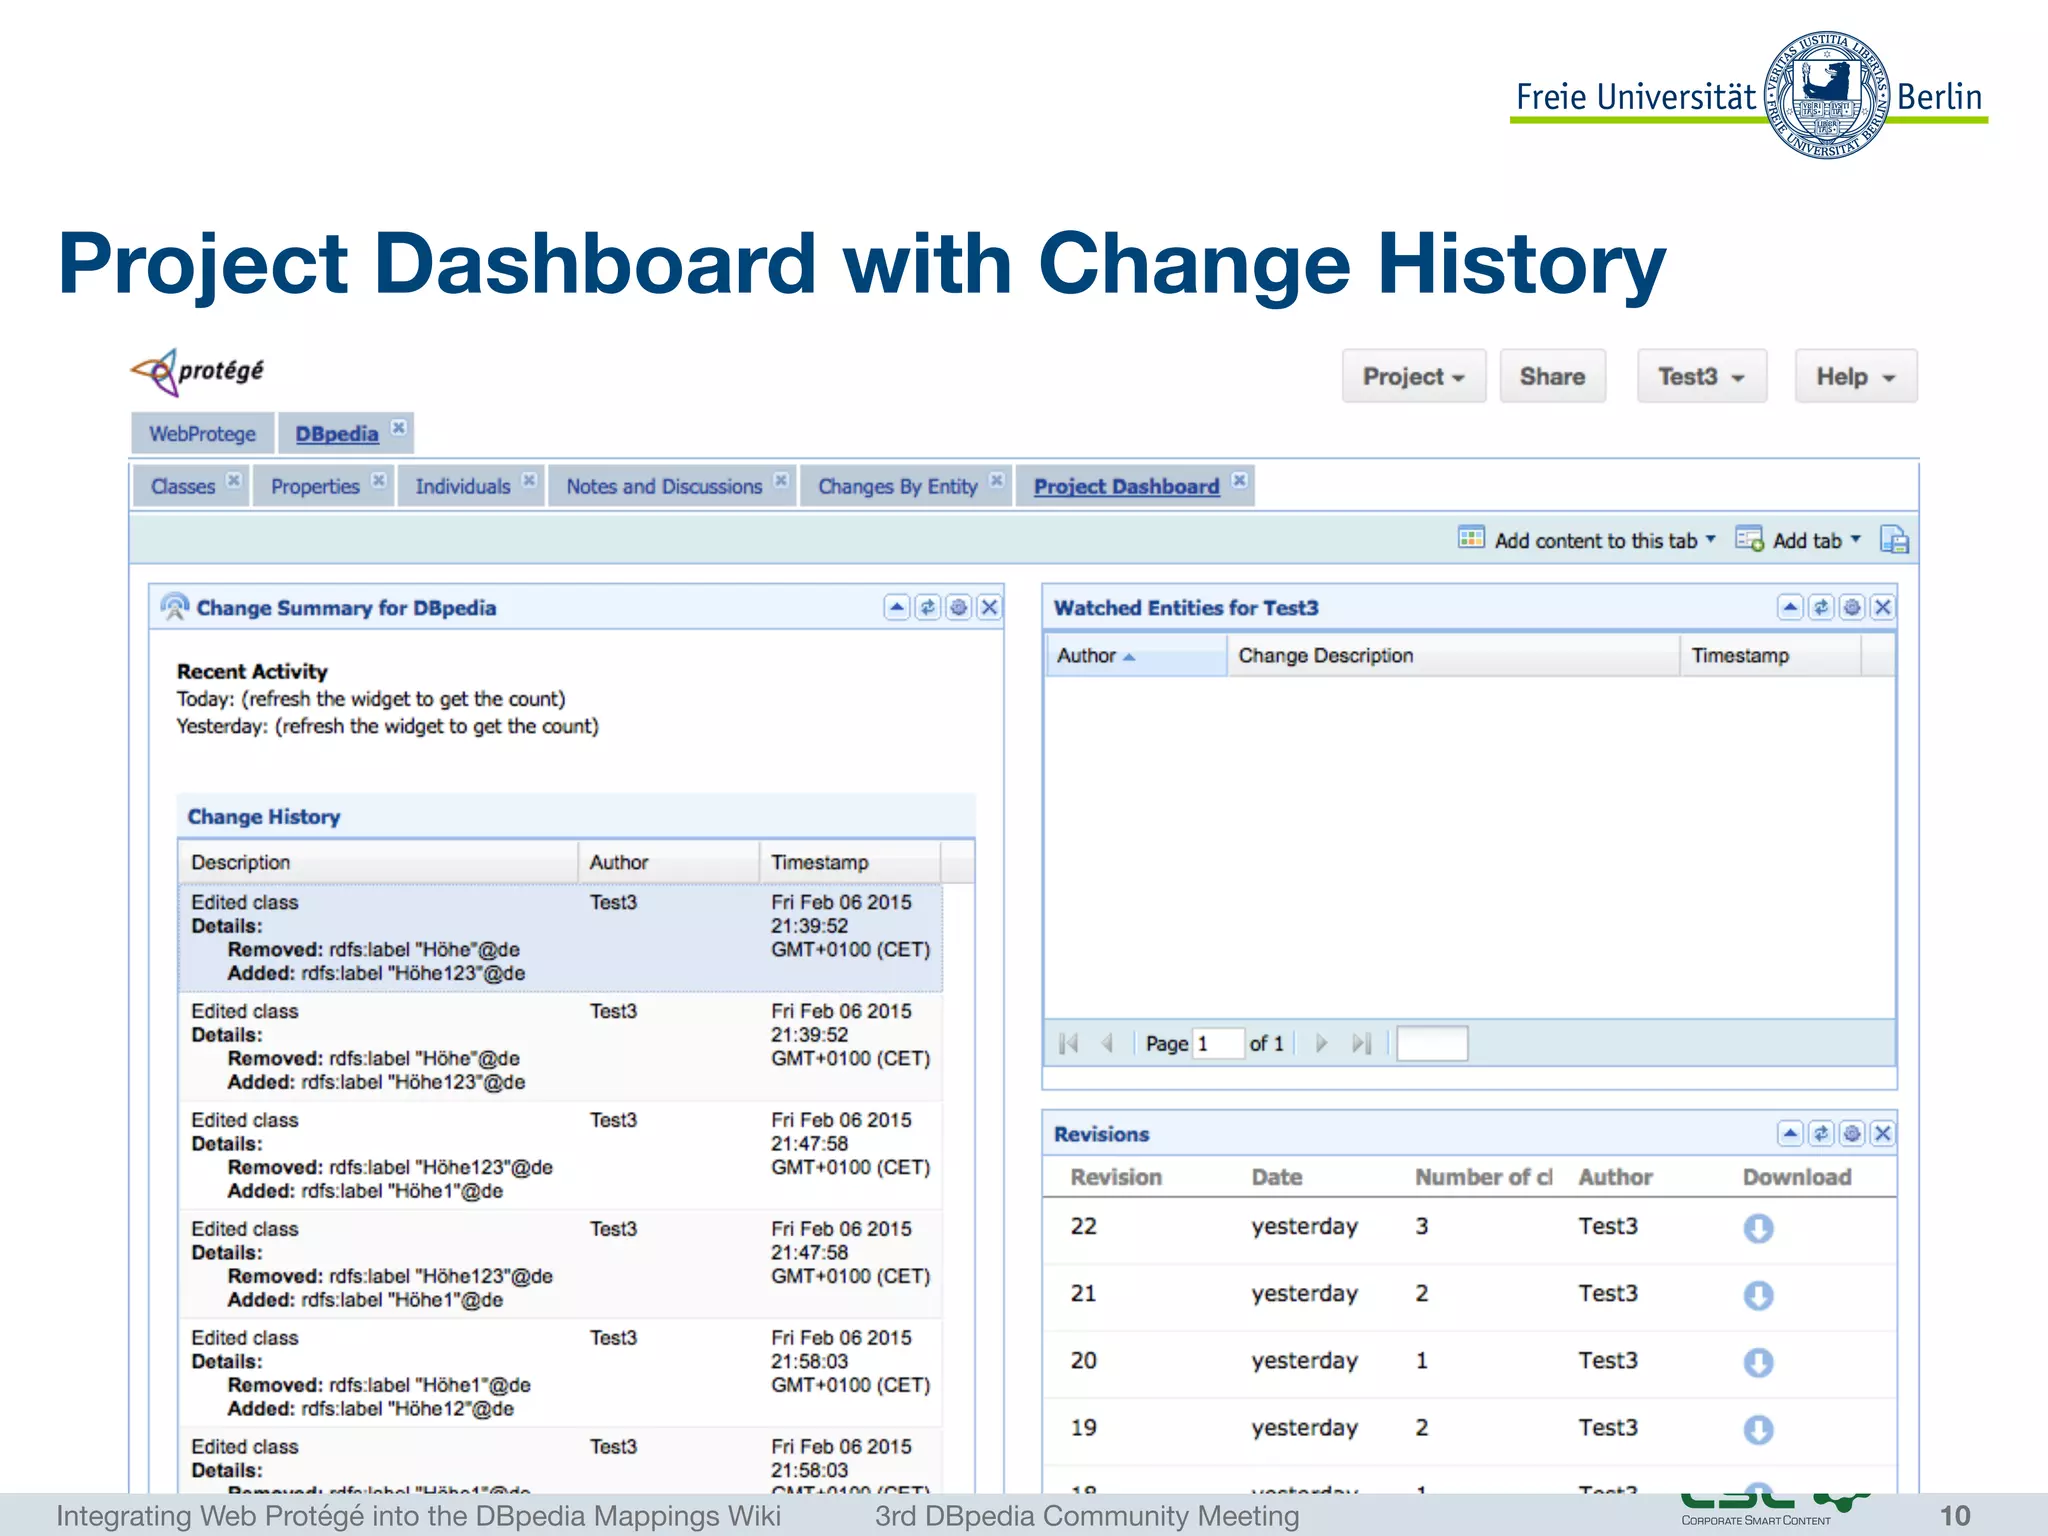Open the Changes By Entity tab
Viewport: 2048px width, 1536px height.
coord(898,487)
